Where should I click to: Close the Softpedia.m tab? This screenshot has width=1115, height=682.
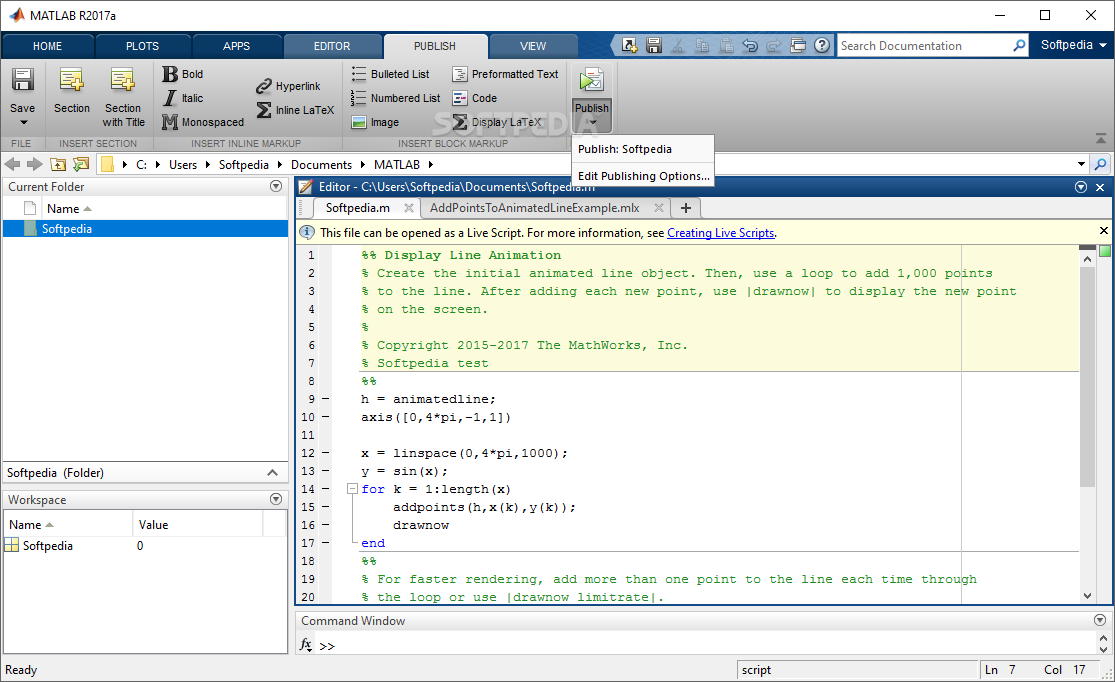409,208
